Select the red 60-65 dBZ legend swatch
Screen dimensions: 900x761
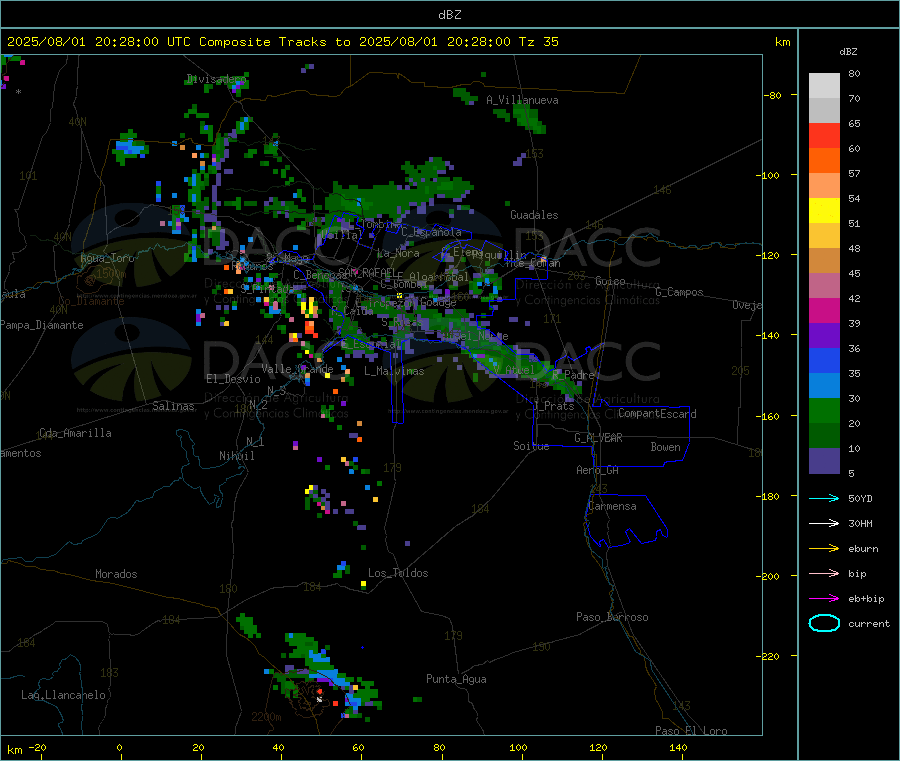point(824,135)
